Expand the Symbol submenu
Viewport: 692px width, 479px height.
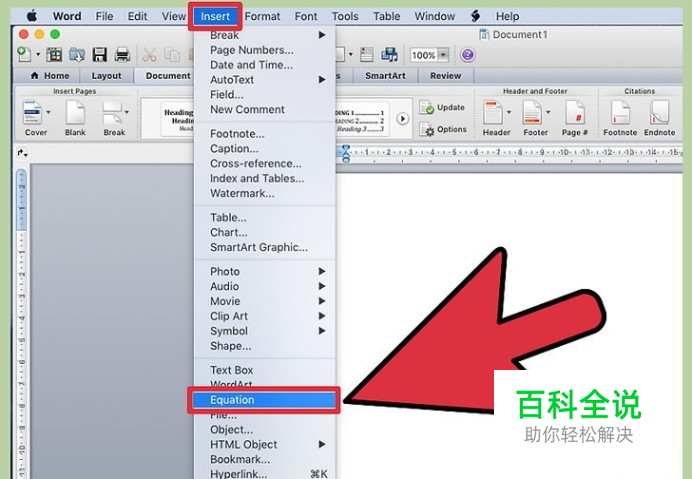click(265, 331)
